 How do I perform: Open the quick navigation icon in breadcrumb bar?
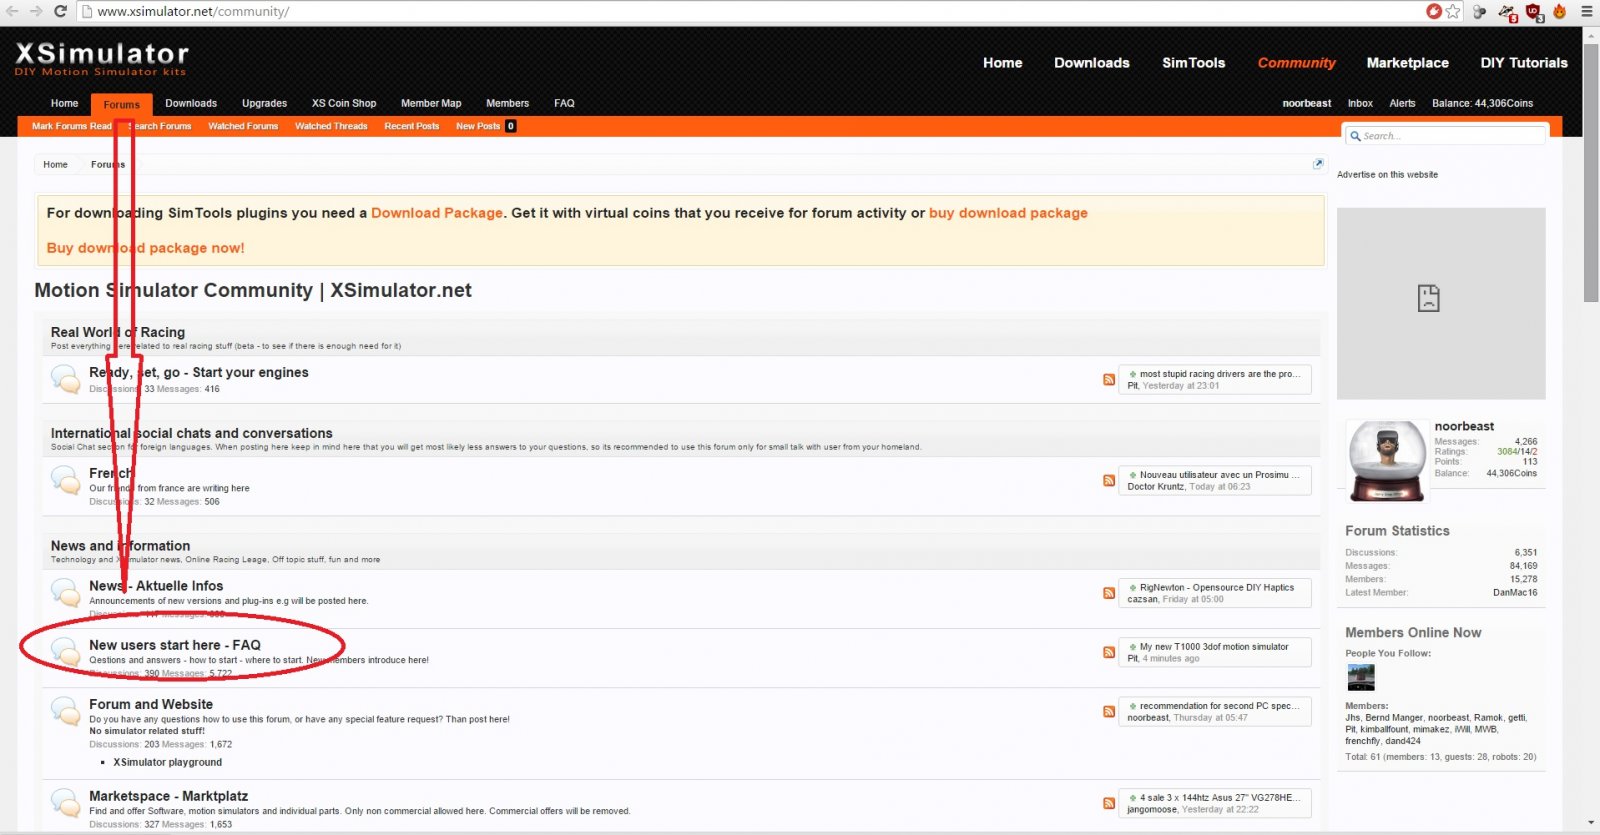(x=1318, y=164)
